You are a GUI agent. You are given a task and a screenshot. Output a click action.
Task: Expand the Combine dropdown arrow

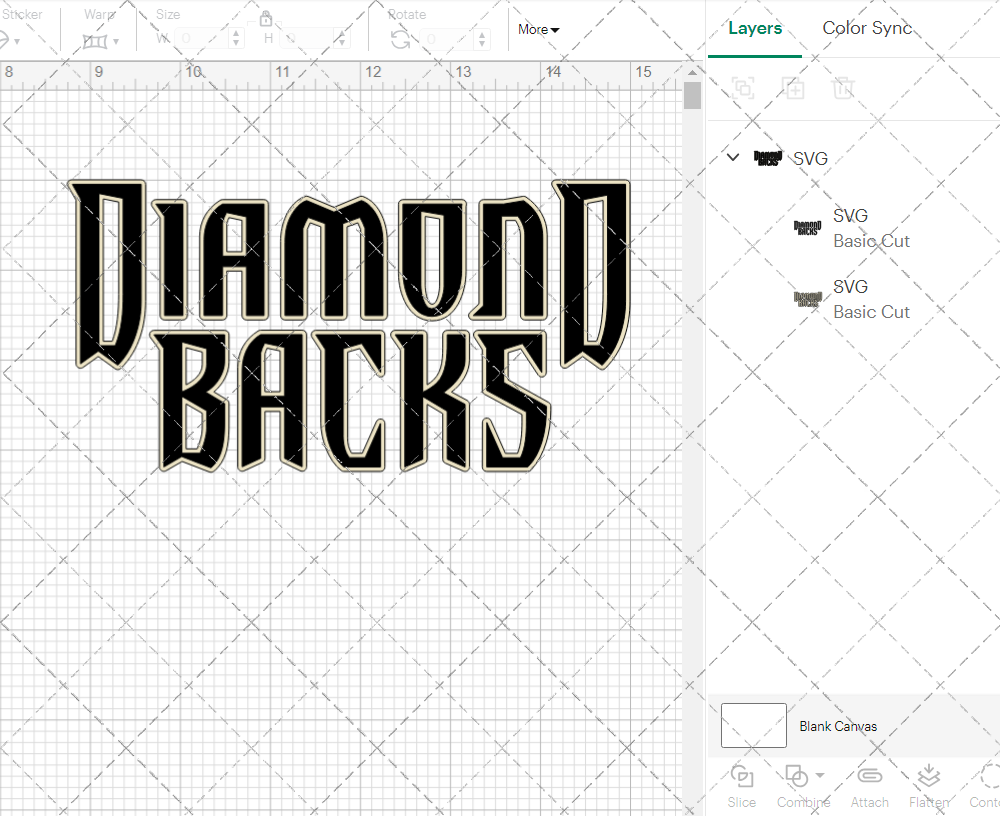[x=820, y=776]
